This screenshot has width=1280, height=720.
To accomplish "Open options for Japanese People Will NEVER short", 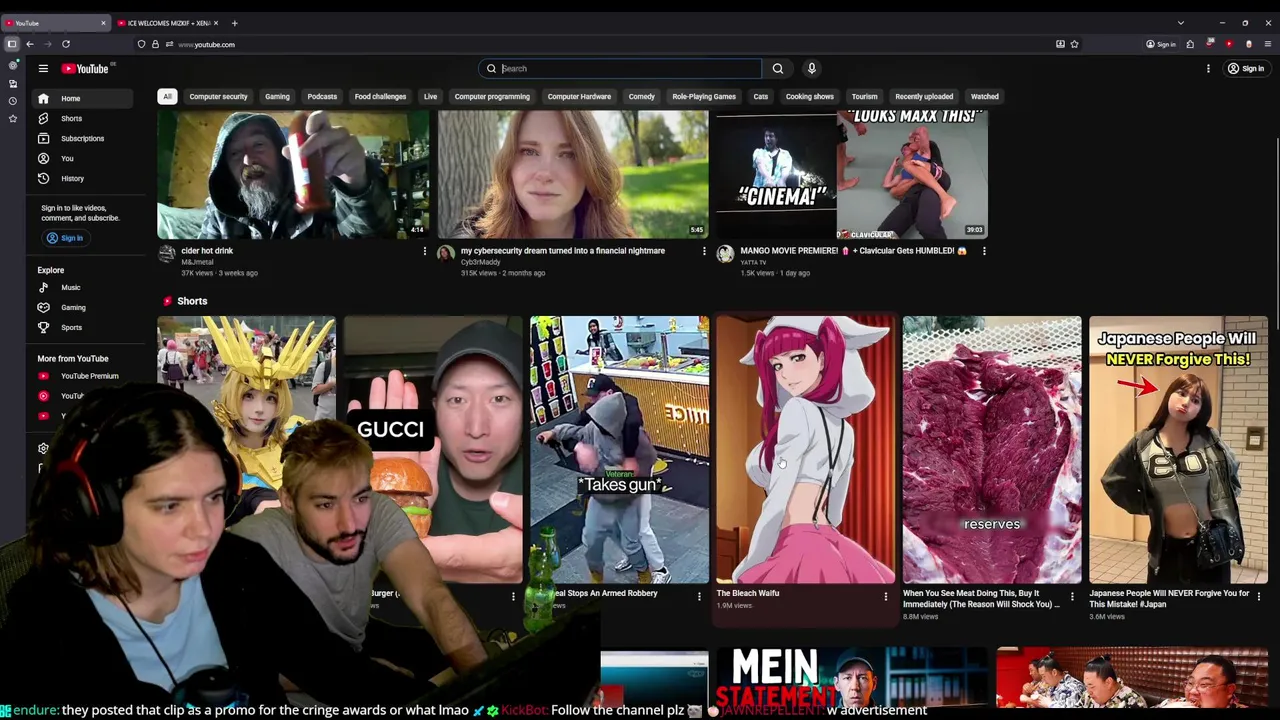I will [1258, 597].
